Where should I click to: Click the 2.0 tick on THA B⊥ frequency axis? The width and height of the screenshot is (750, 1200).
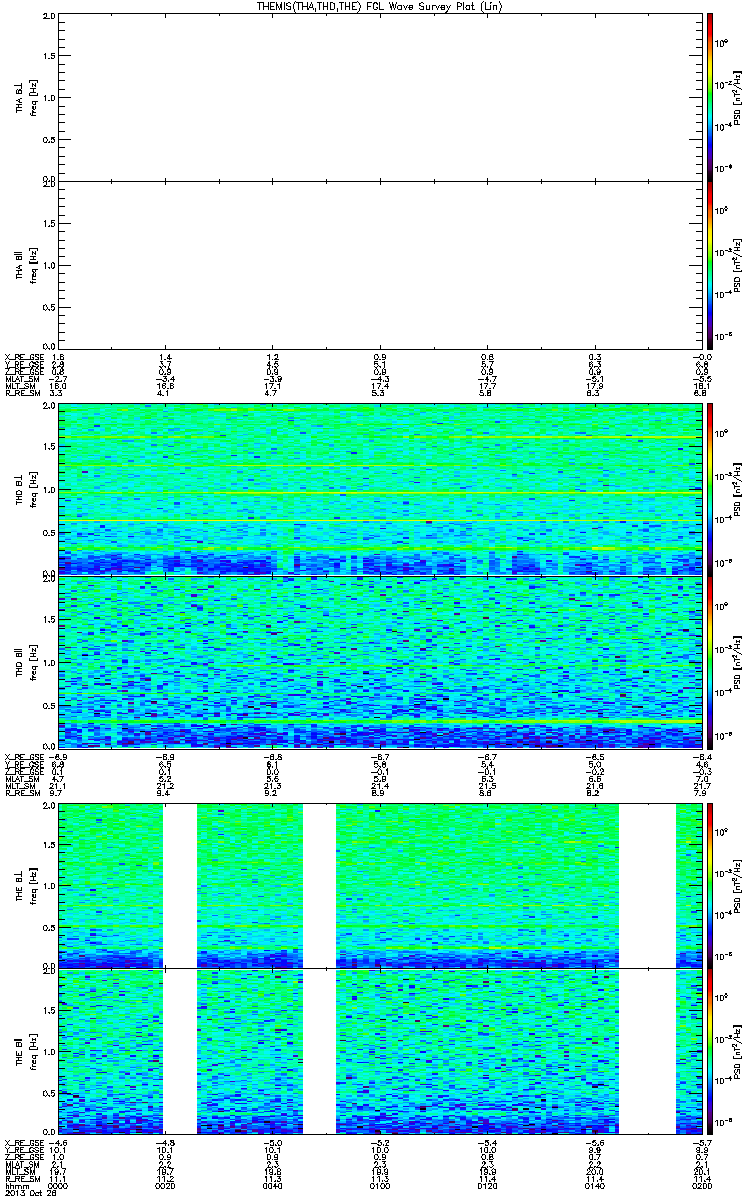pos(50,17)
